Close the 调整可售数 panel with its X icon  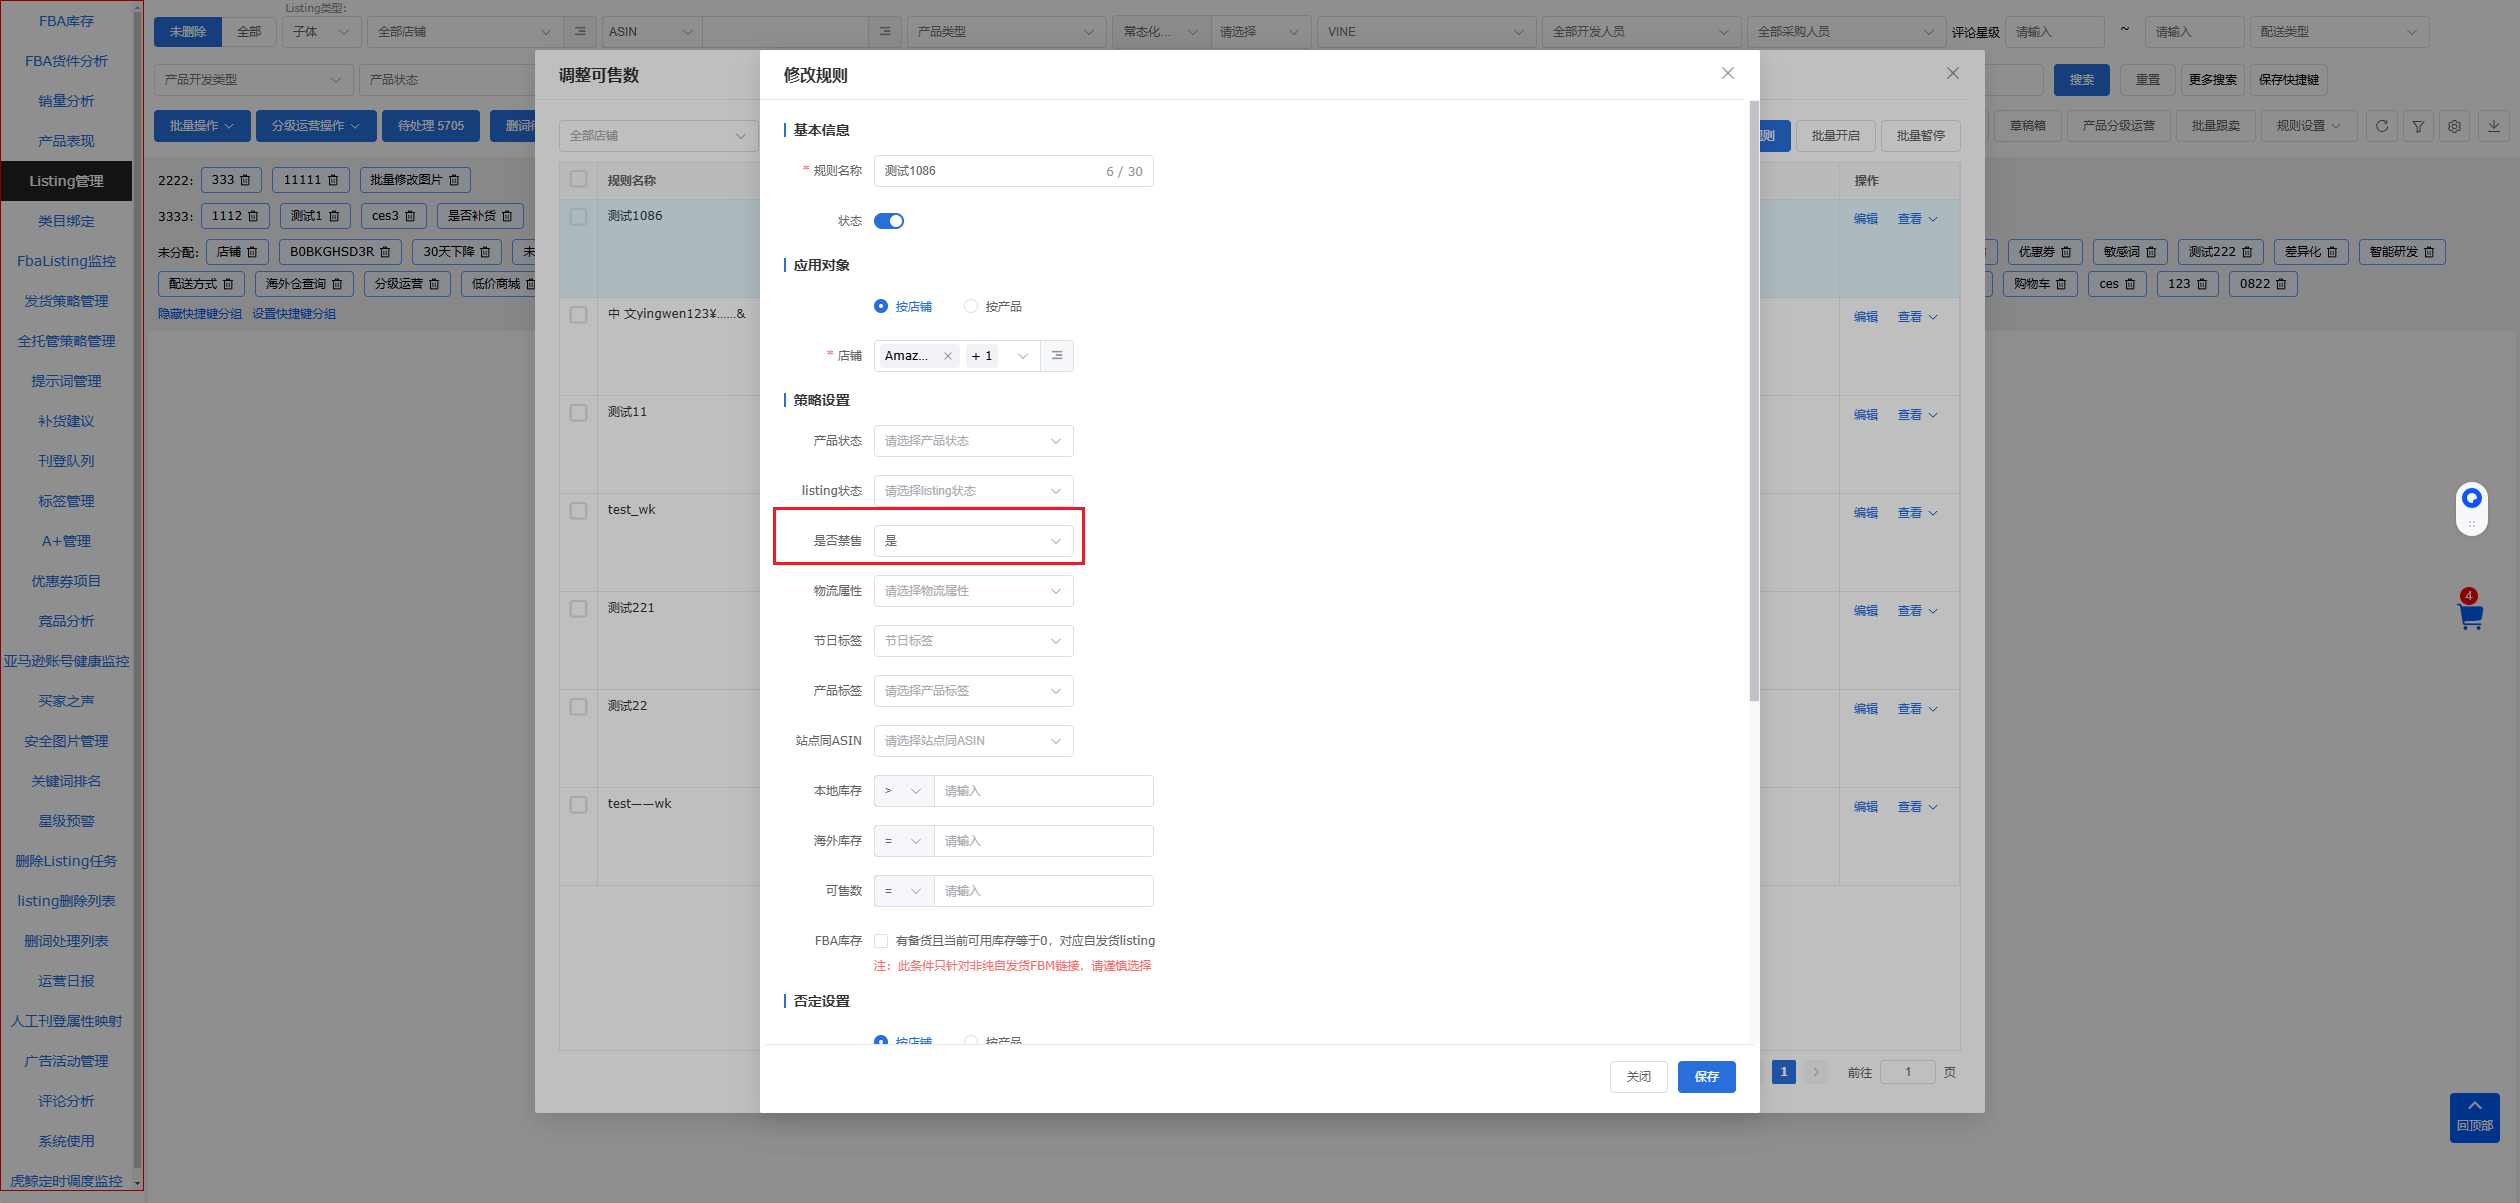point(1952,73)
